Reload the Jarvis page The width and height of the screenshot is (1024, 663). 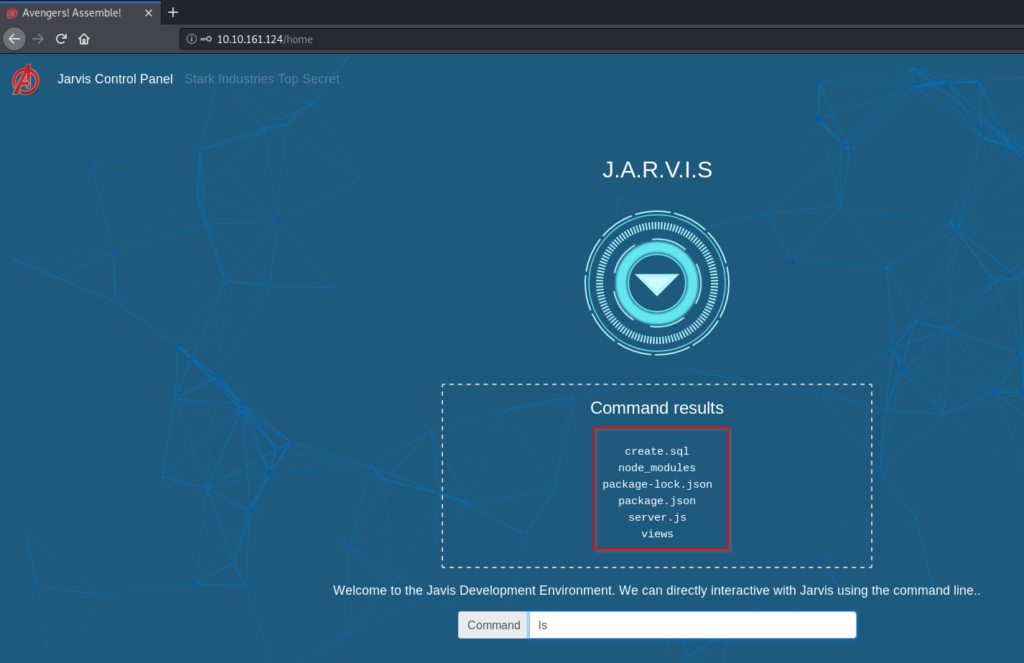click(61, 39)
